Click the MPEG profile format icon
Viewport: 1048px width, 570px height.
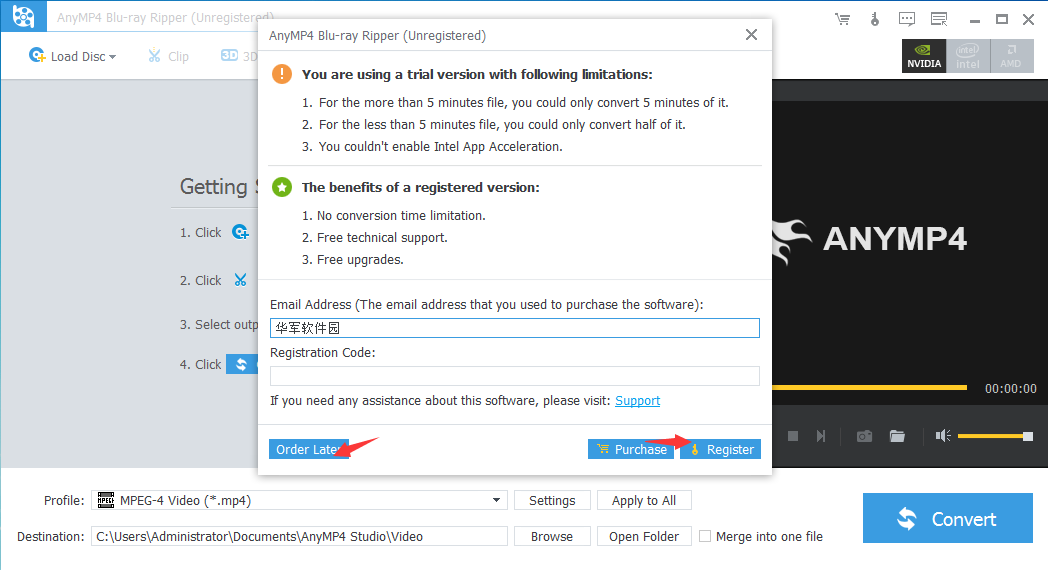pyautogui.click(x=106, y=500)
